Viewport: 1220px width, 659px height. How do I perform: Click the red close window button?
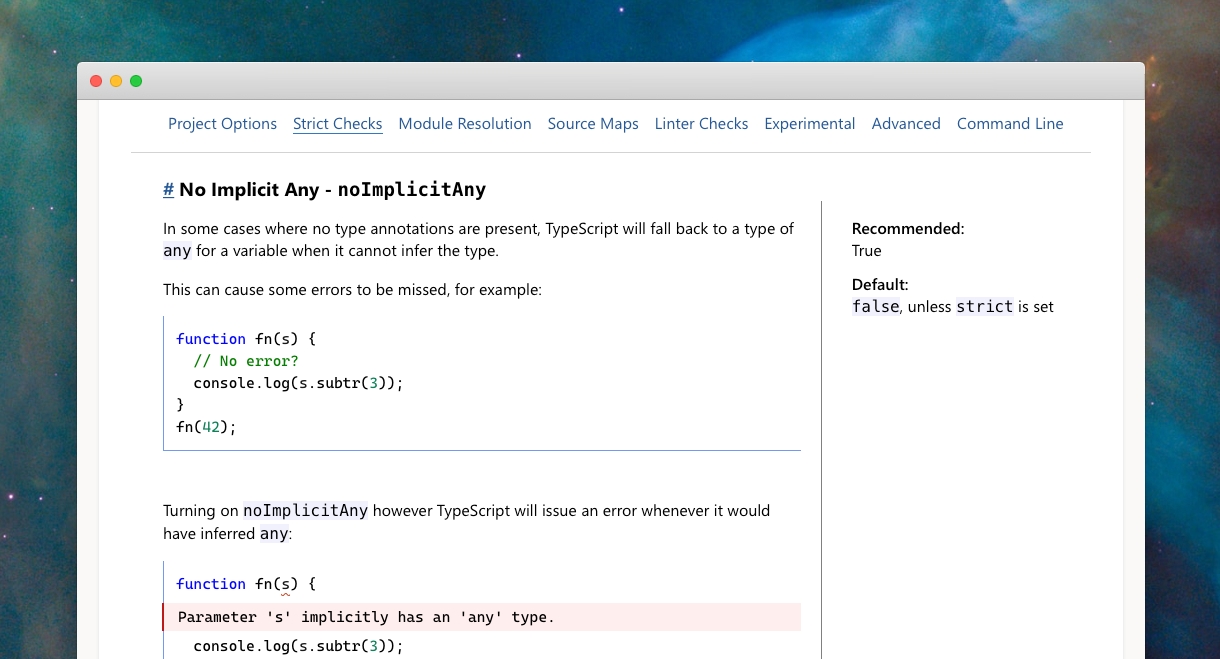[96, 81]
